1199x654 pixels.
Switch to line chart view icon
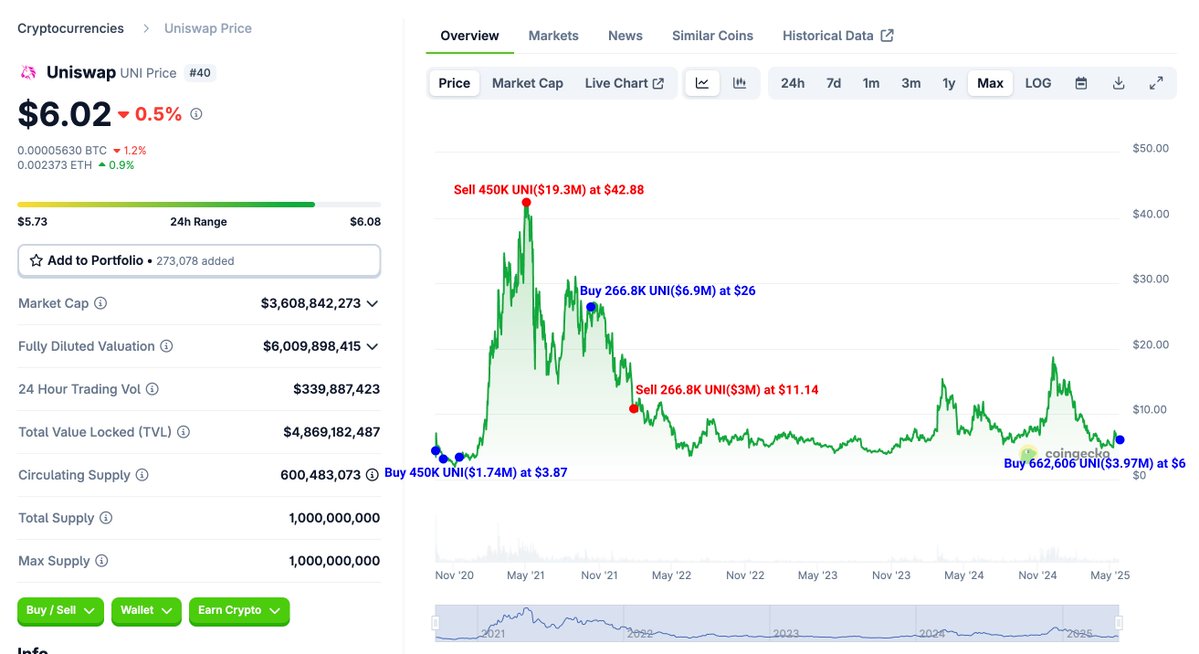(x=702, y=83)
